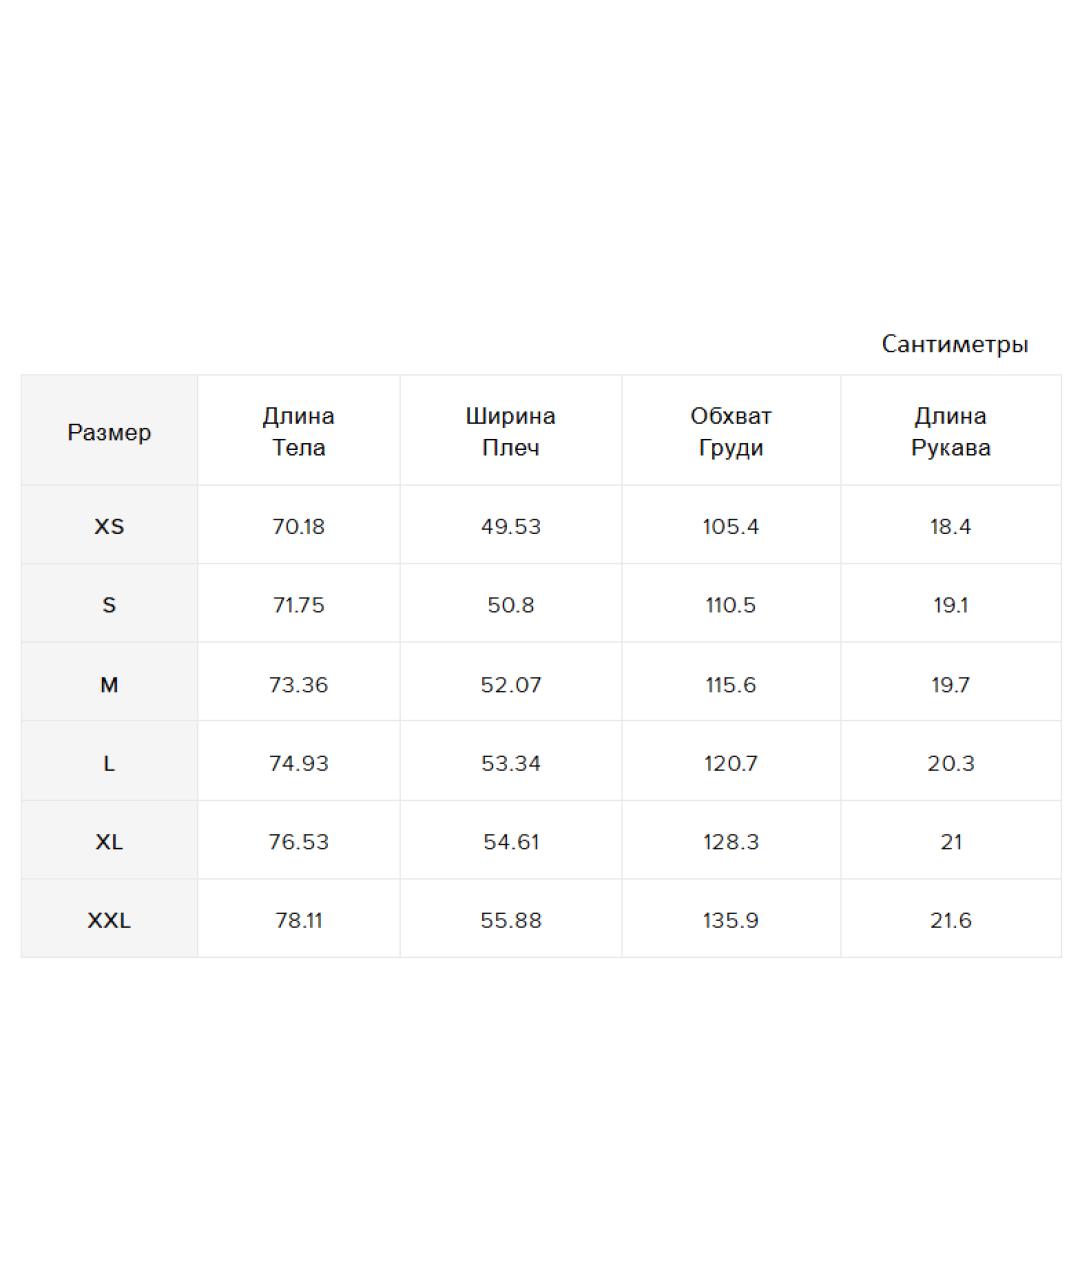This screenshot has height=1280, width=1080.
Task: Click the Размер column header
Action: (x=109, y=432)
